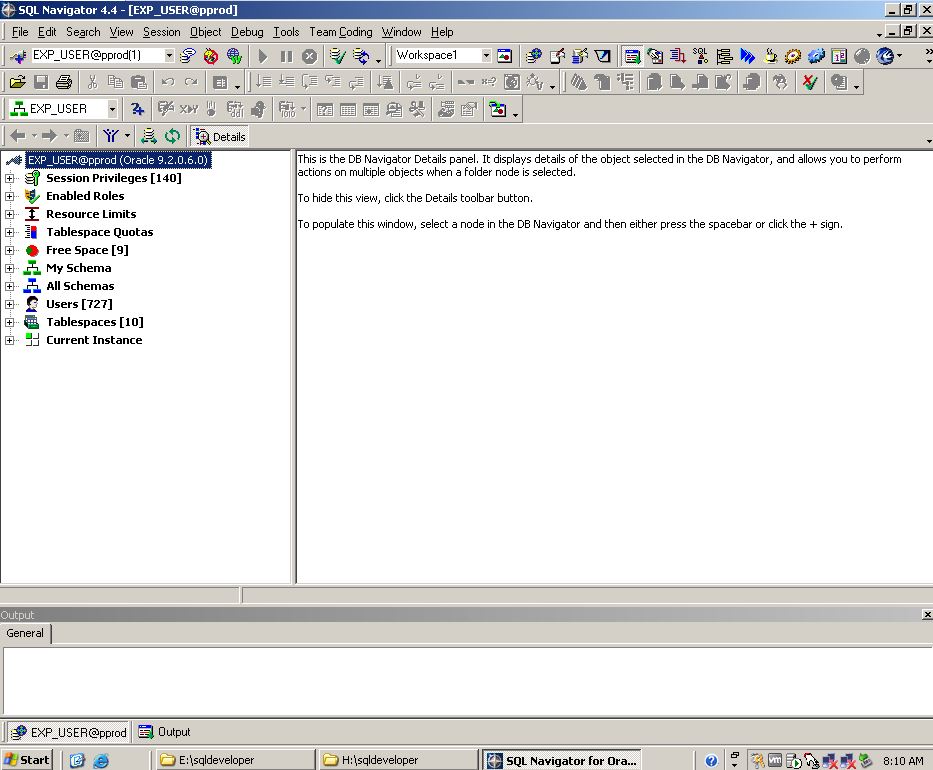The height and width of the screenshot is (770, 933).
Task: Click the Windows Start button
Action: pos(27,760)
